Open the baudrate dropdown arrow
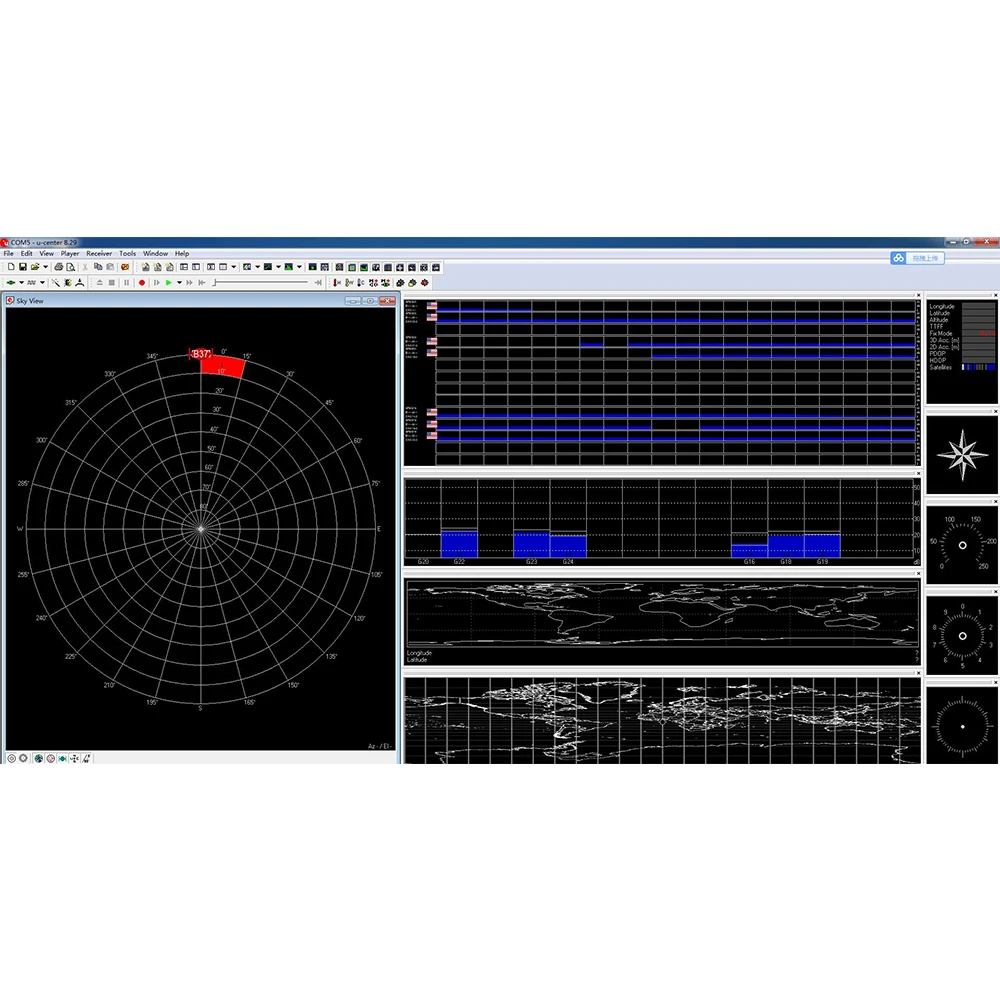Image resolution: width=1000 pixels, height=1000 pixels. pyautogui.click(x=42, y=283)
